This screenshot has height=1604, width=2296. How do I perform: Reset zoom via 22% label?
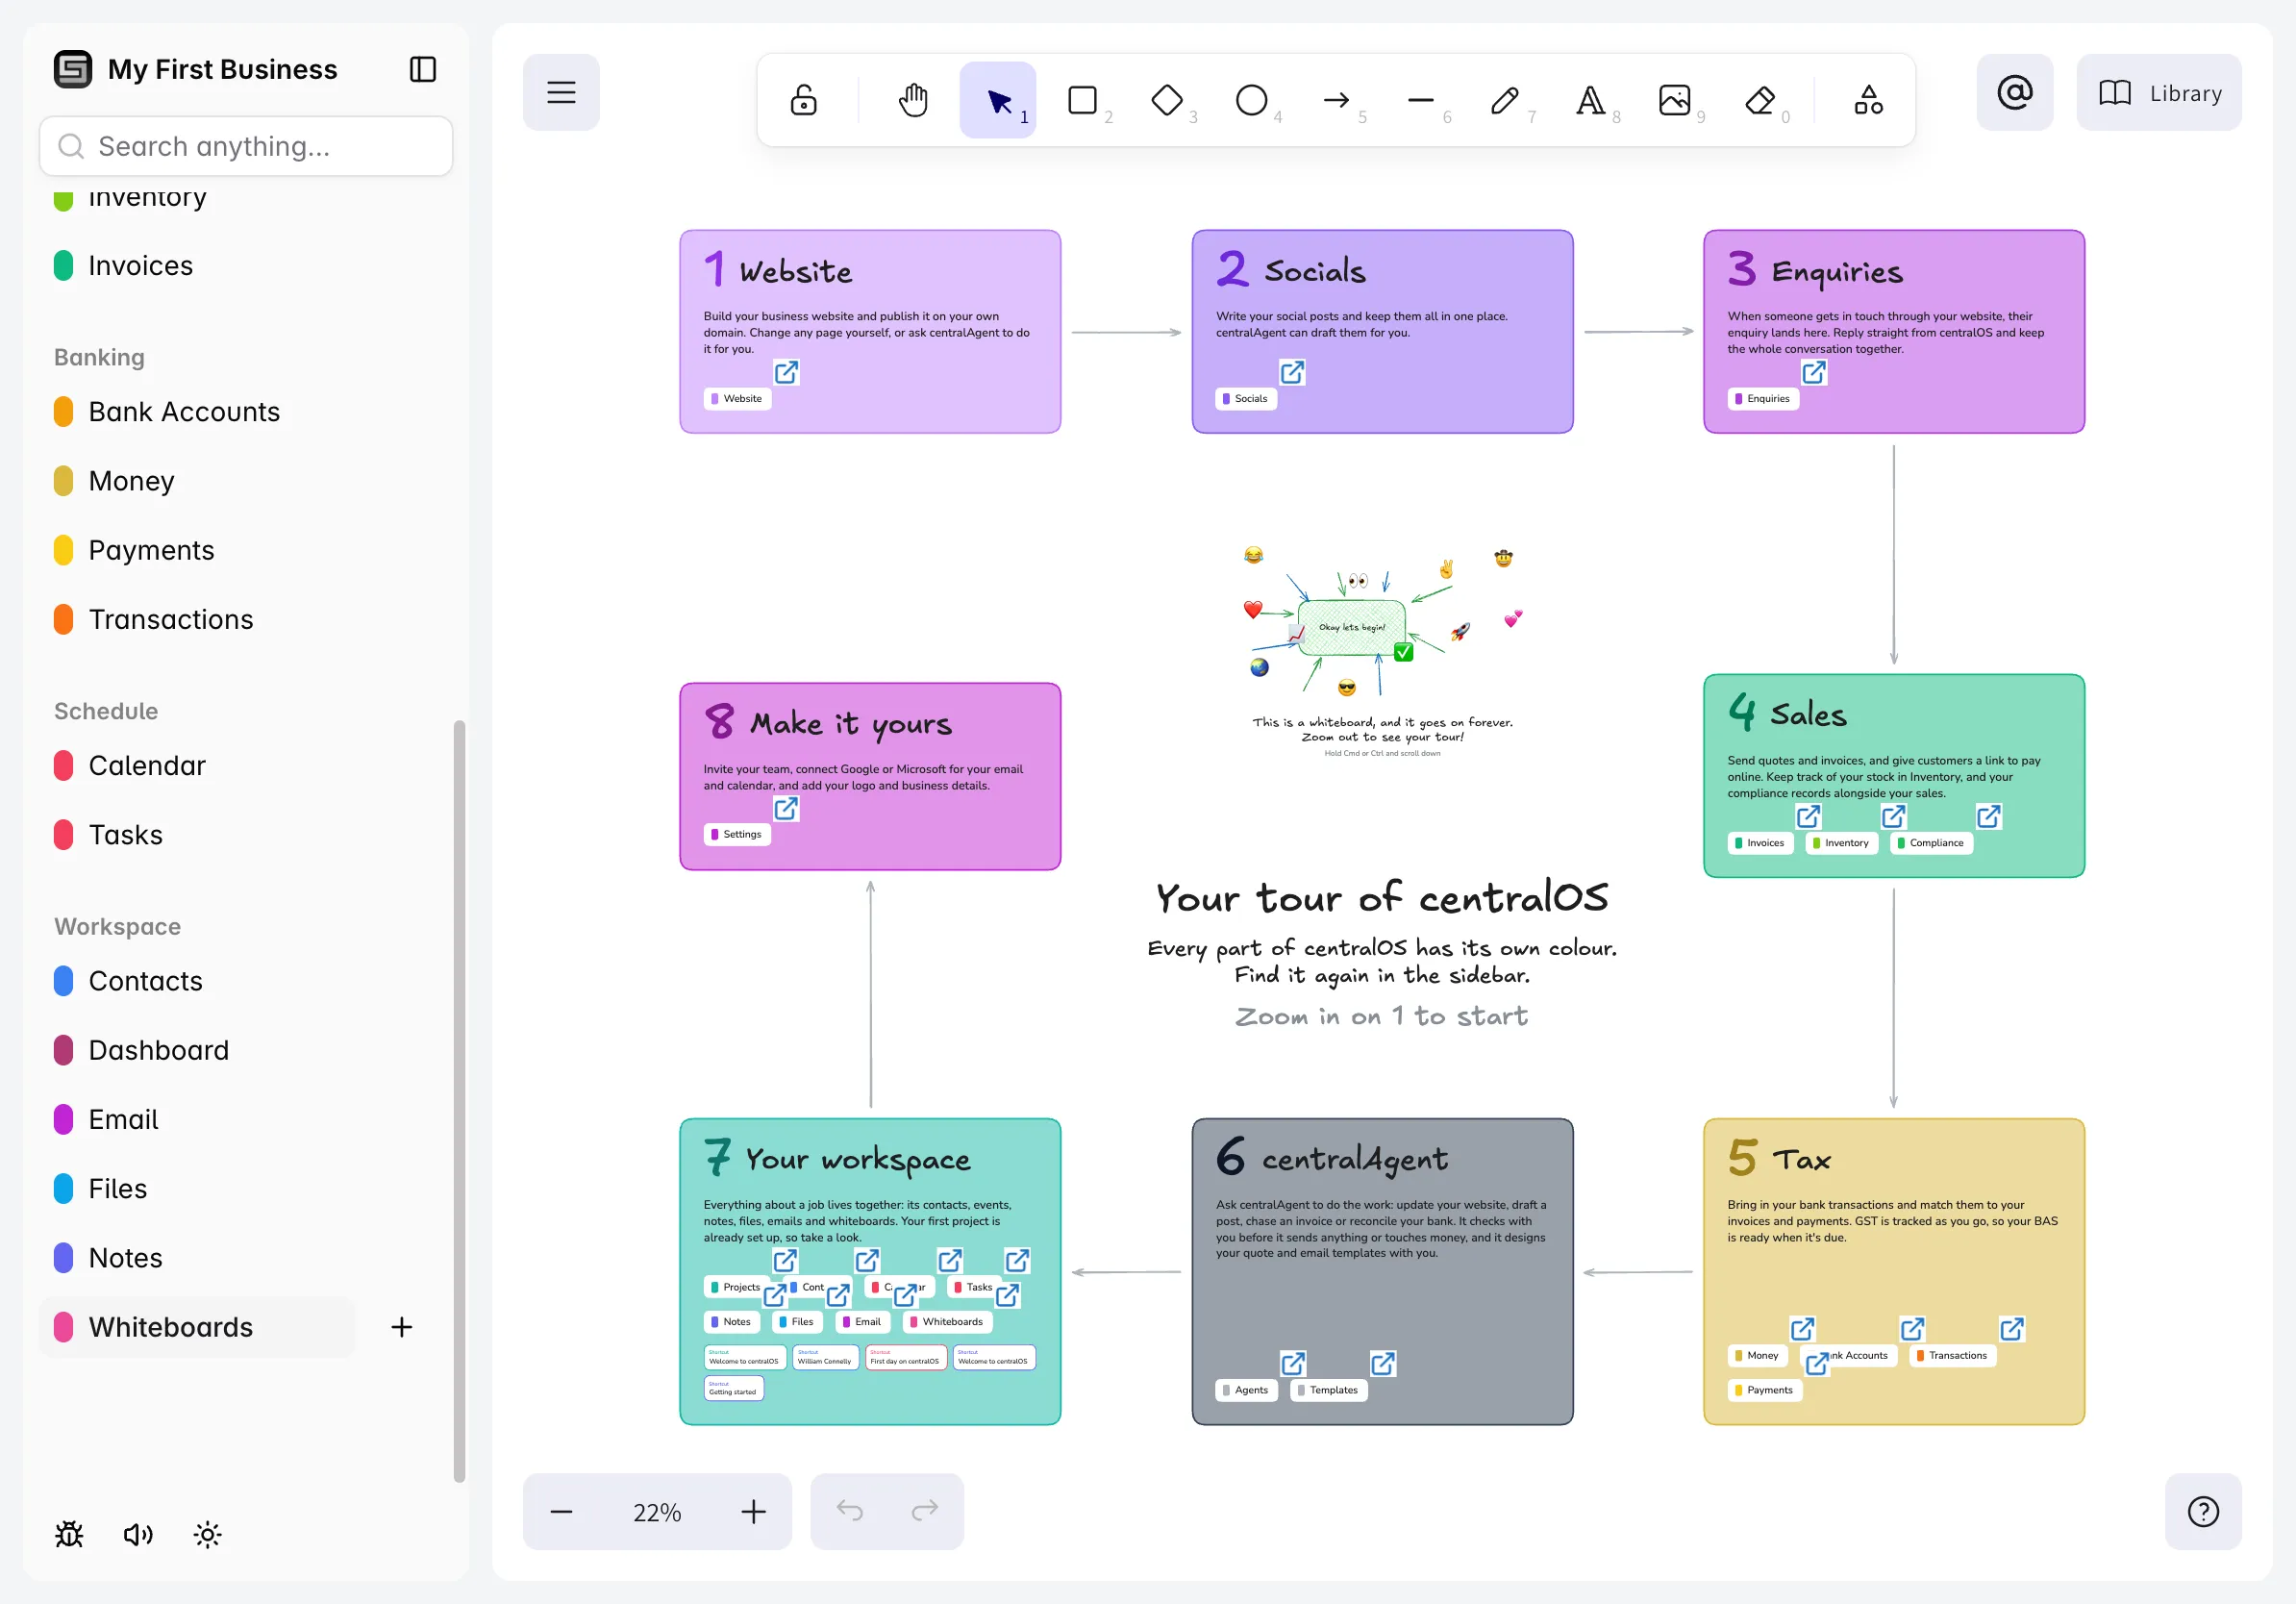657,1512
